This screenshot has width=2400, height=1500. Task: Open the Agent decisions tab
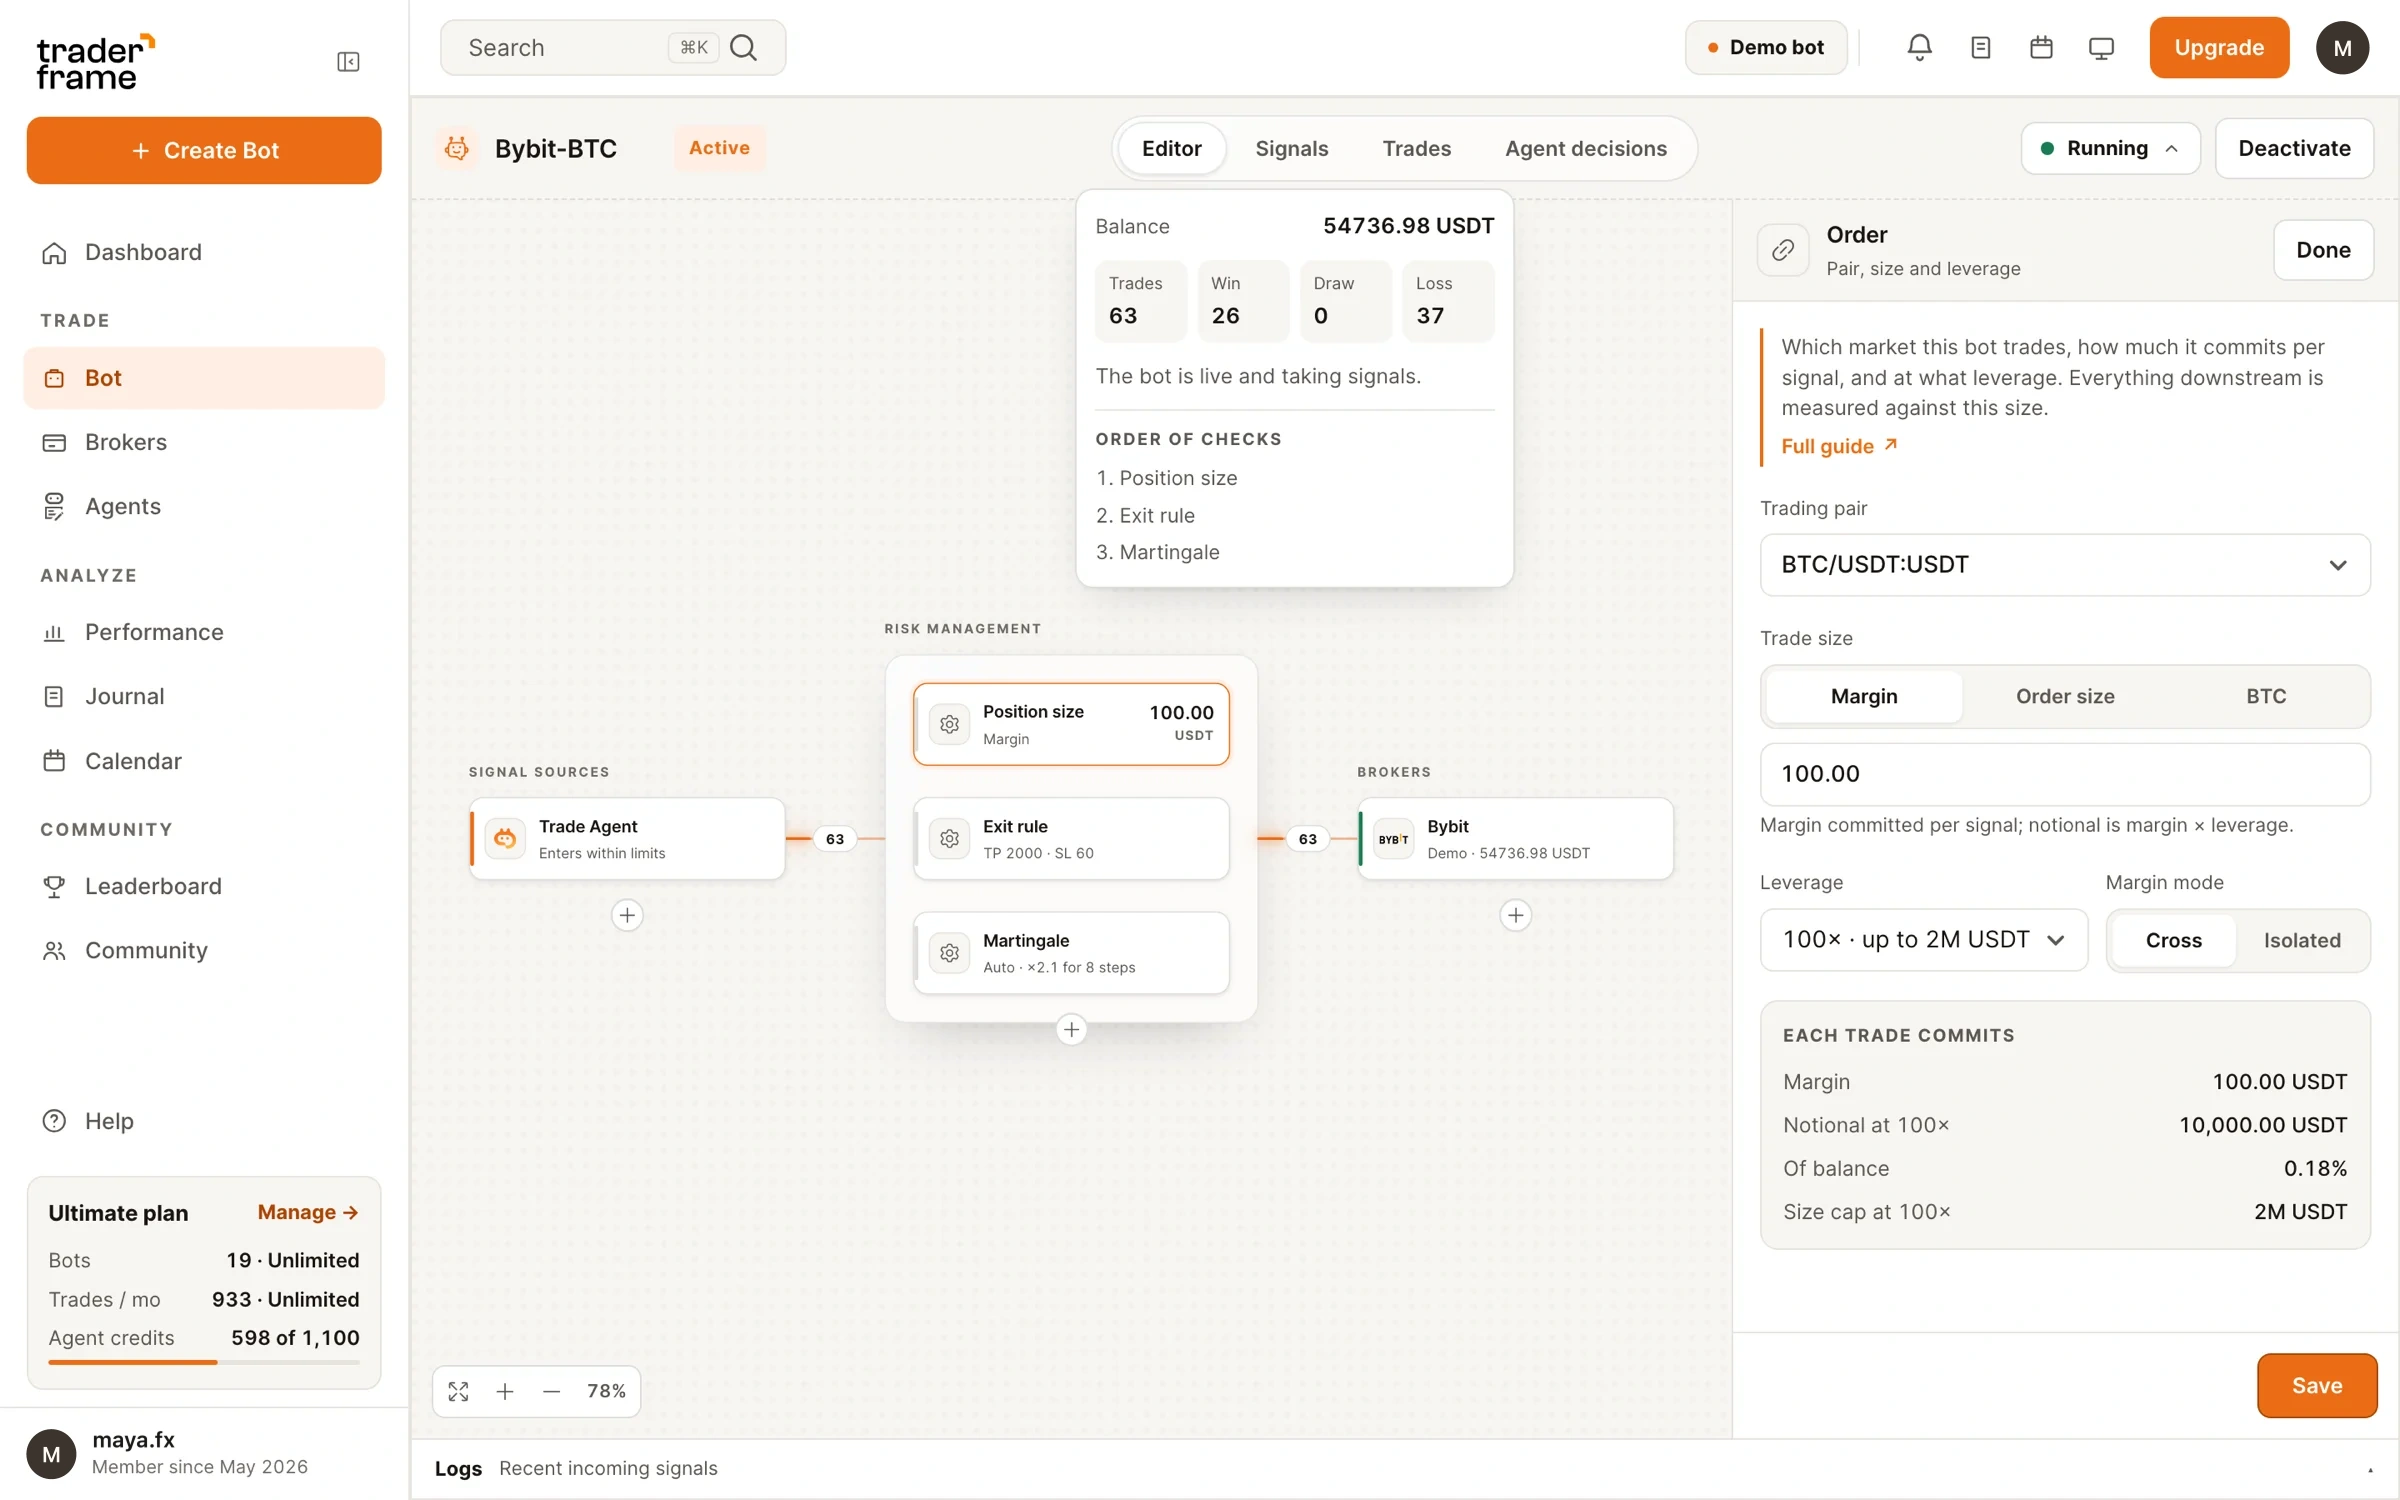tap(1585, 148)
